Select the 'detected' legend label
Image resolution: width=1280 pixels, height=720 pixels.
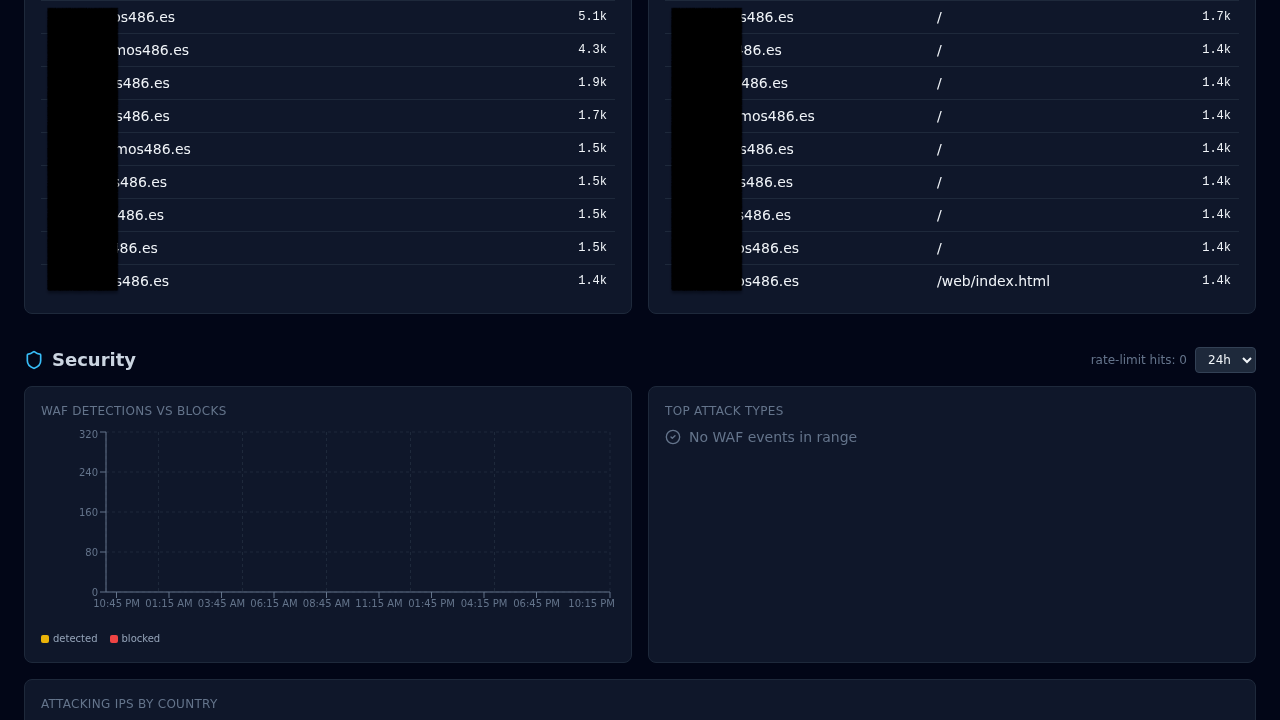[x=75, y=639]
